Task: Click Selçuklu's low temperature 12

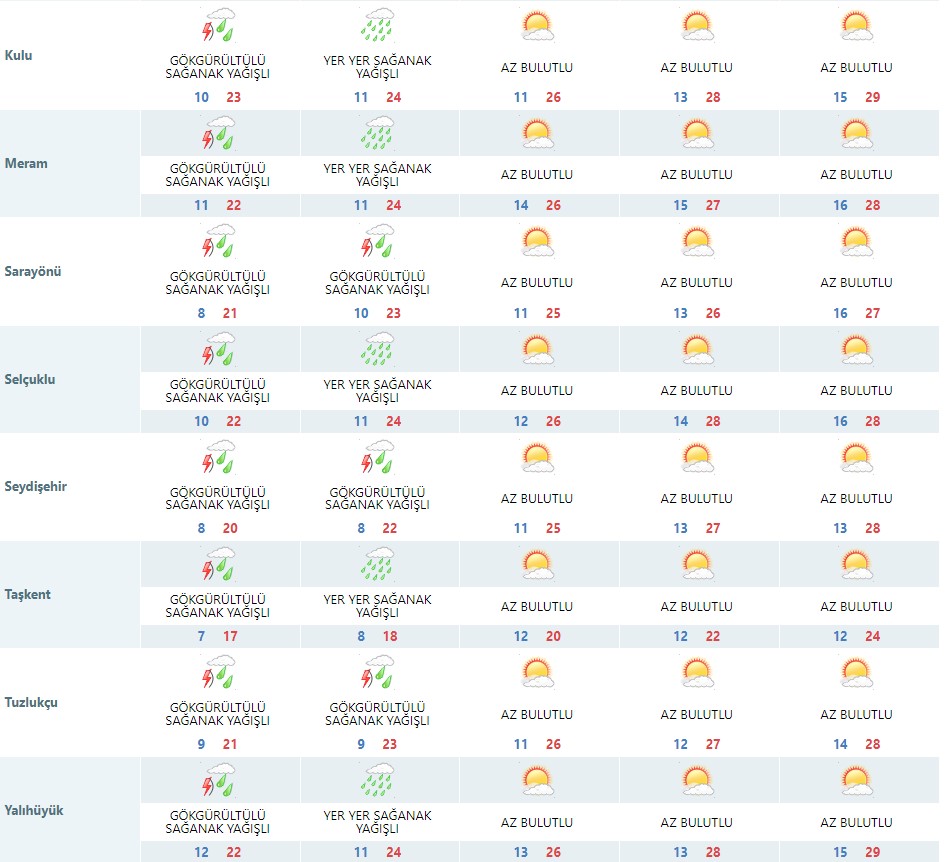Action: [x=521, y=421]
